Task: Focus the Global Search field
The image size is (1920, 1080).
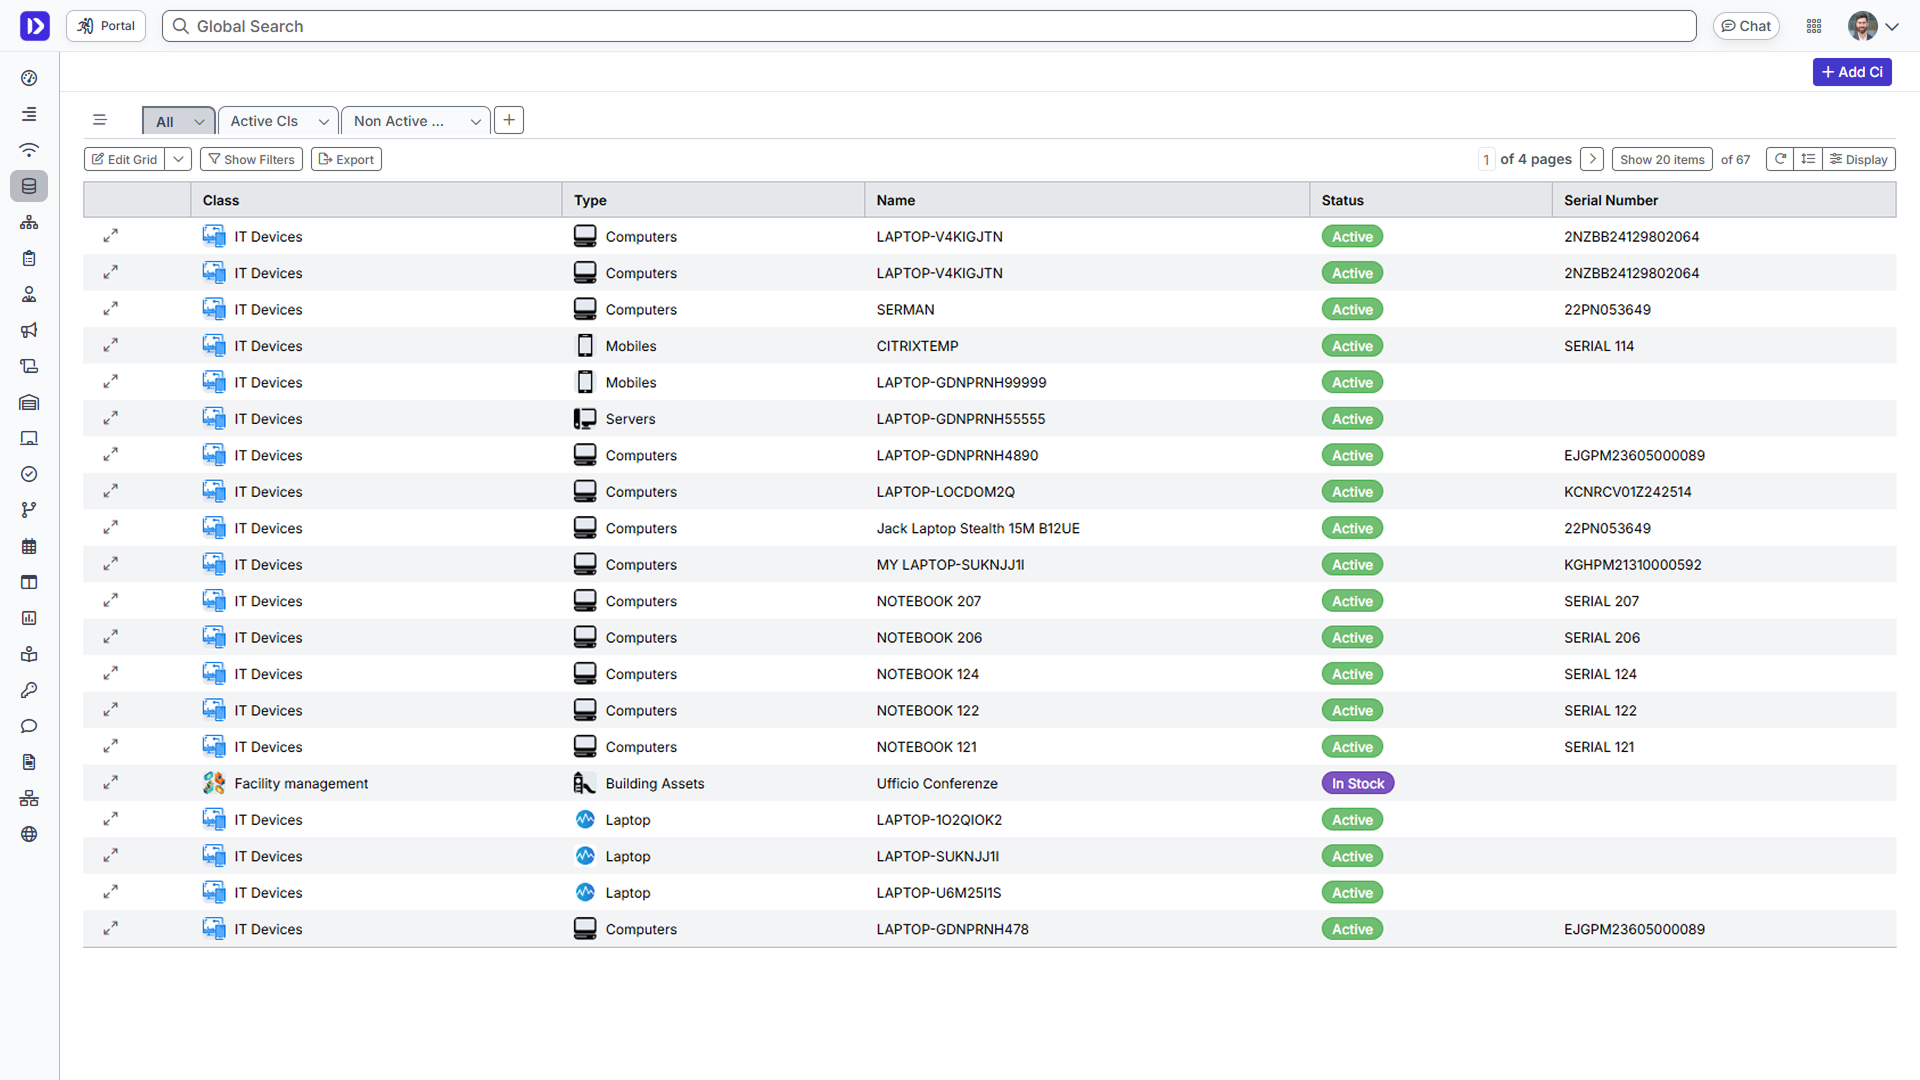Action: point(929,26)
